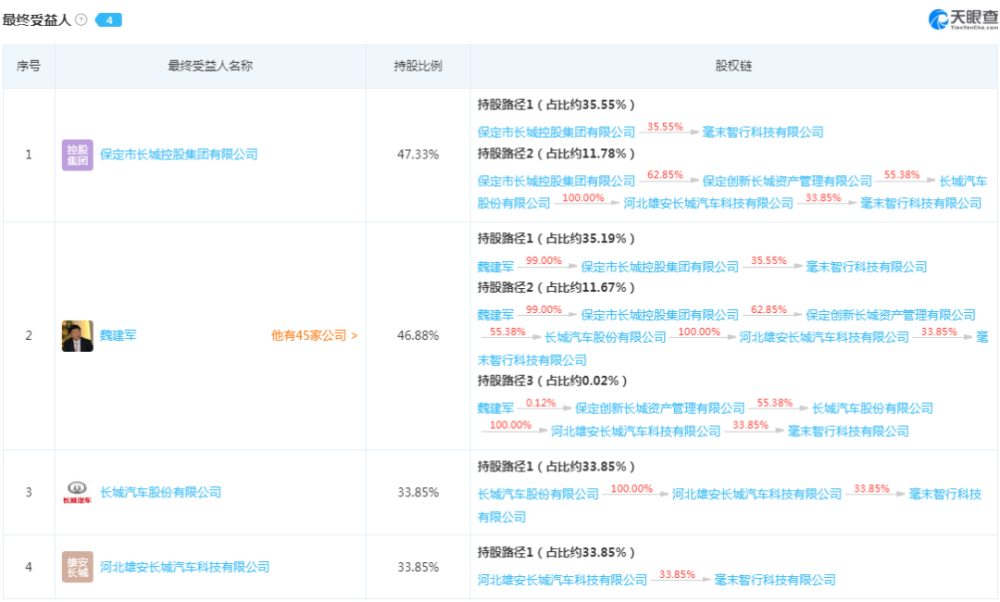Click 持股比例 column header
The image size is (1000, 602).
coord(418,66)
